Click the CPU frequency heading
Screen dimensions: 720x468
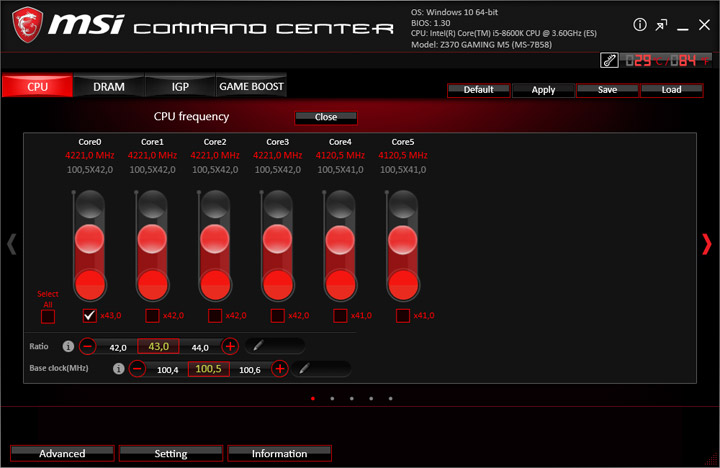click(x=191, y=117)
